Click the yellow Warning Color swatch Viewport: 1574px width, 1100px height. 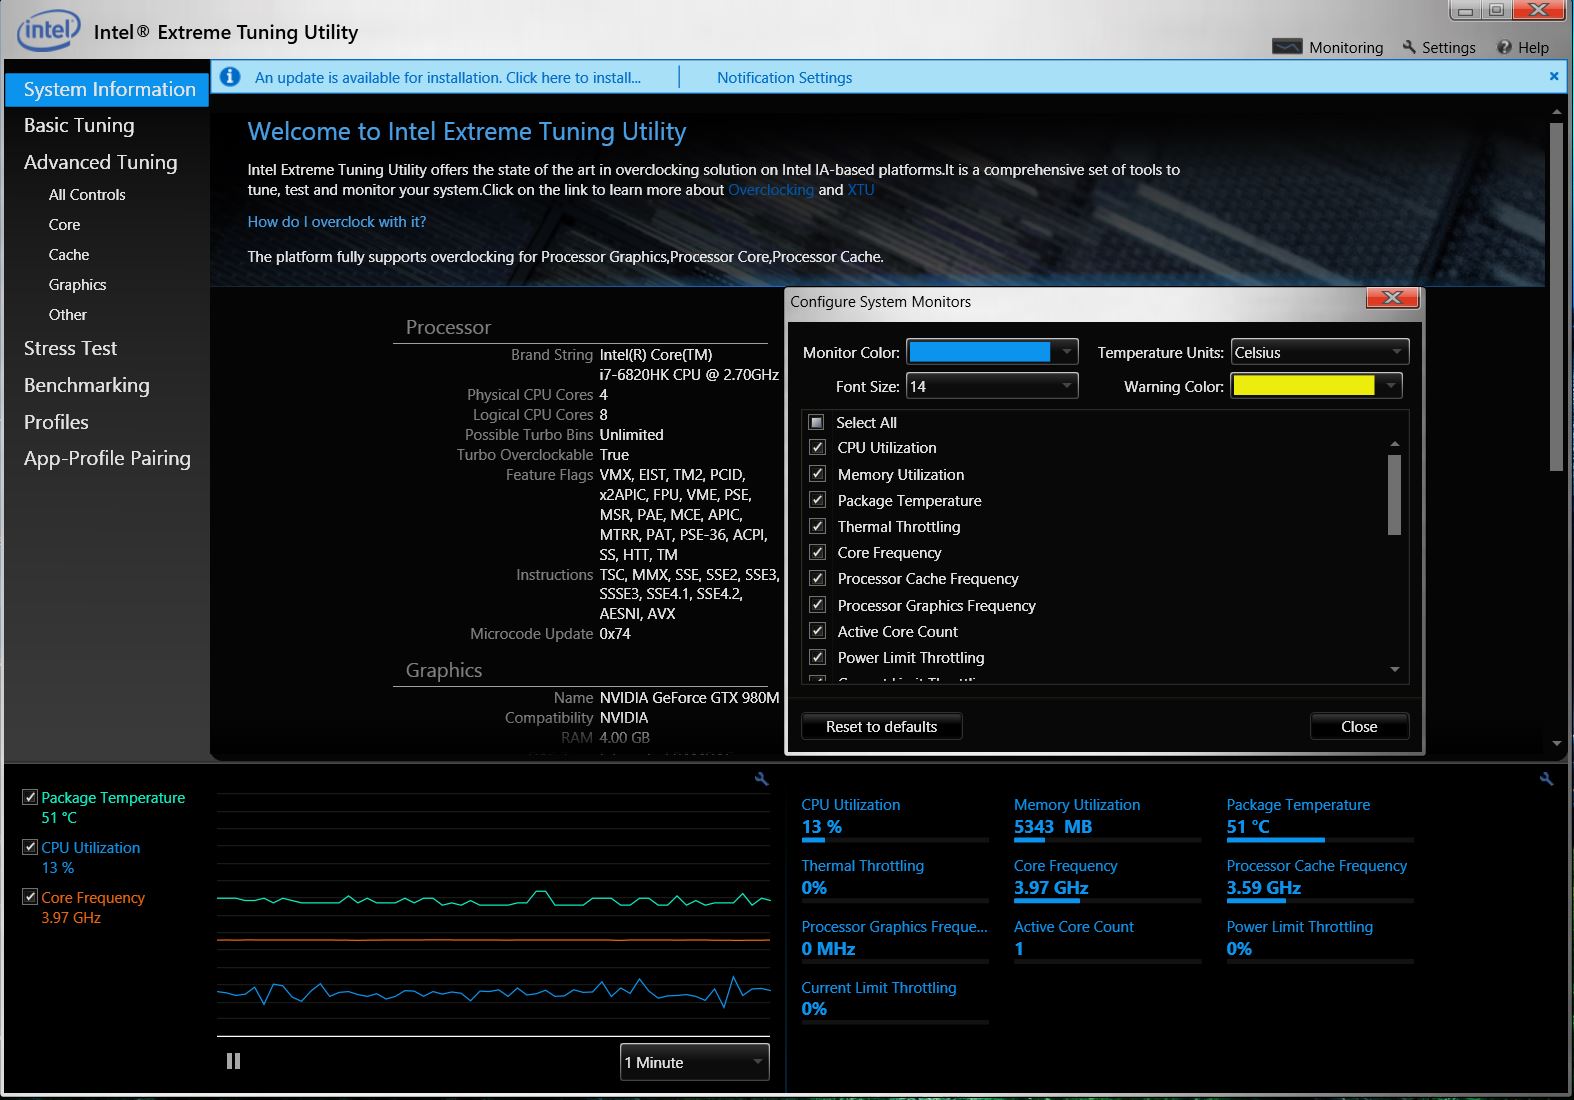(x=1304, y=386)
